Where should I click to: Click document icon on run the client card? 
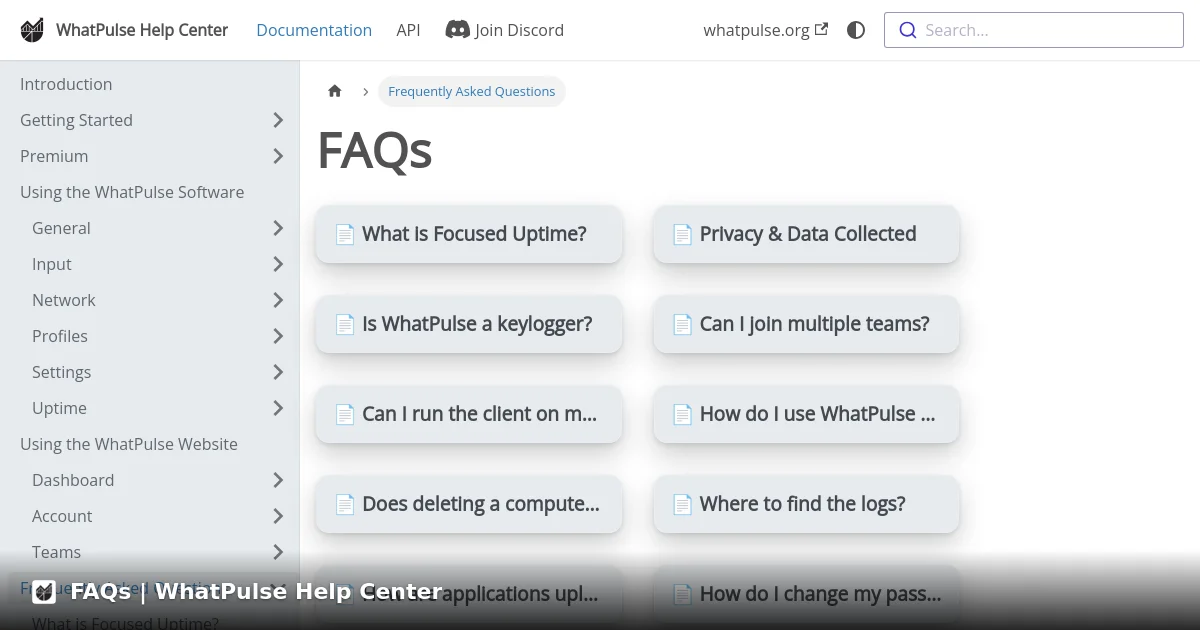click(345, 414)
